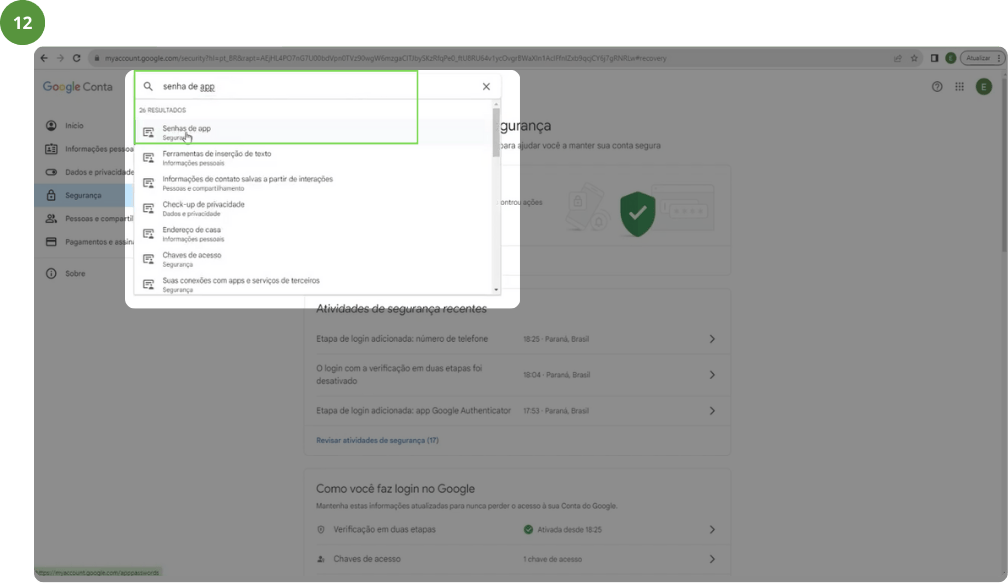Click the search field containing senha de app
The height and width of the screenshot is (583, 1008).
pos(318,86)
